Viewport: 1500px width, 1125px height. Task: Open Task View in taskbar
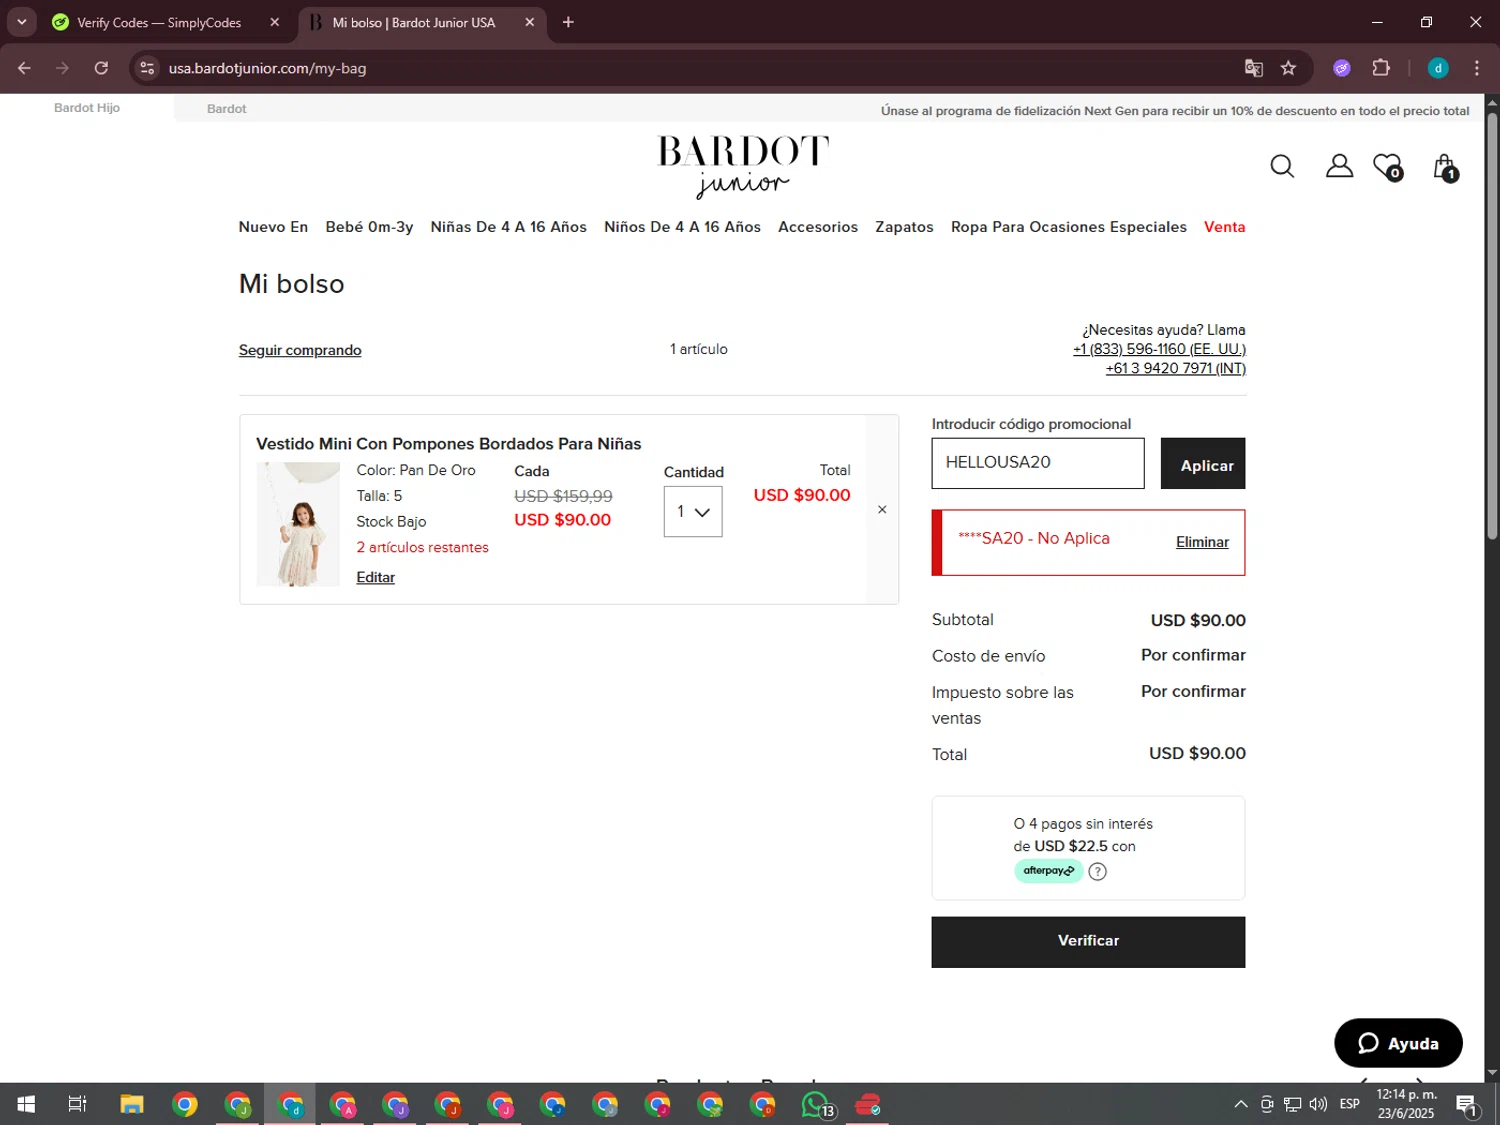tap(77, 1104)
